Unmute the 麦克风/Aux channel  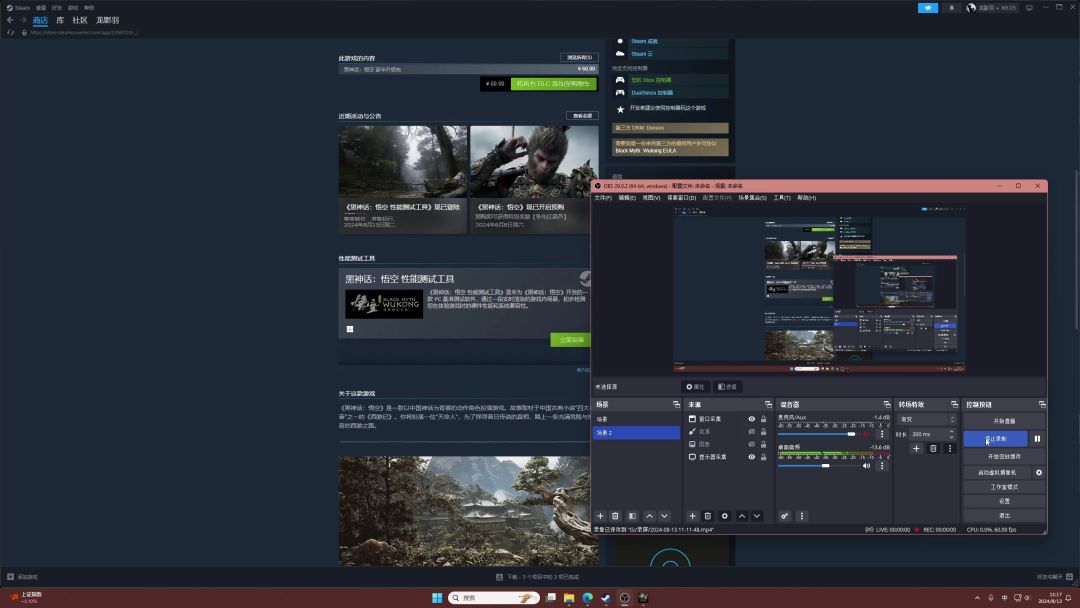coord(866,434)
